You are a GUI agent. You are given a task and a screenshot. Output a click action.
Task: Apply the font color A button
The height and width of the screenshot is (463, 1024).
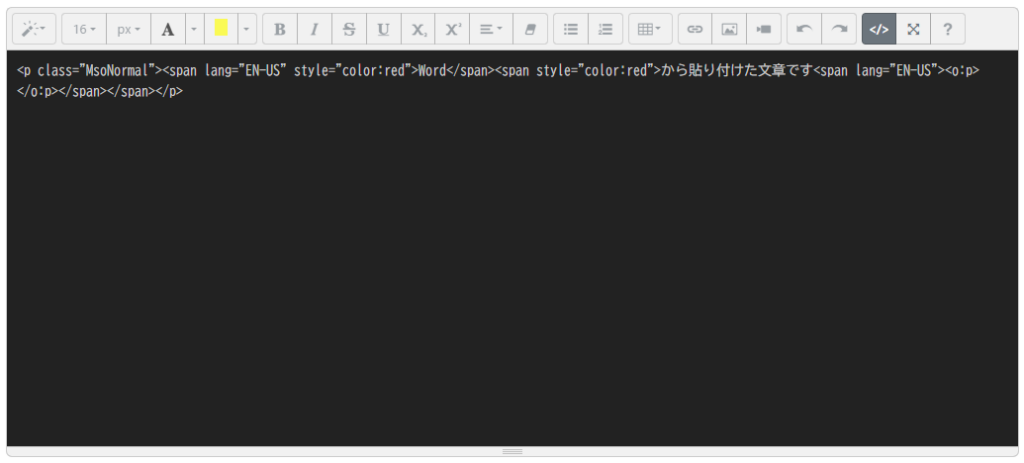[x=168, y=29]
